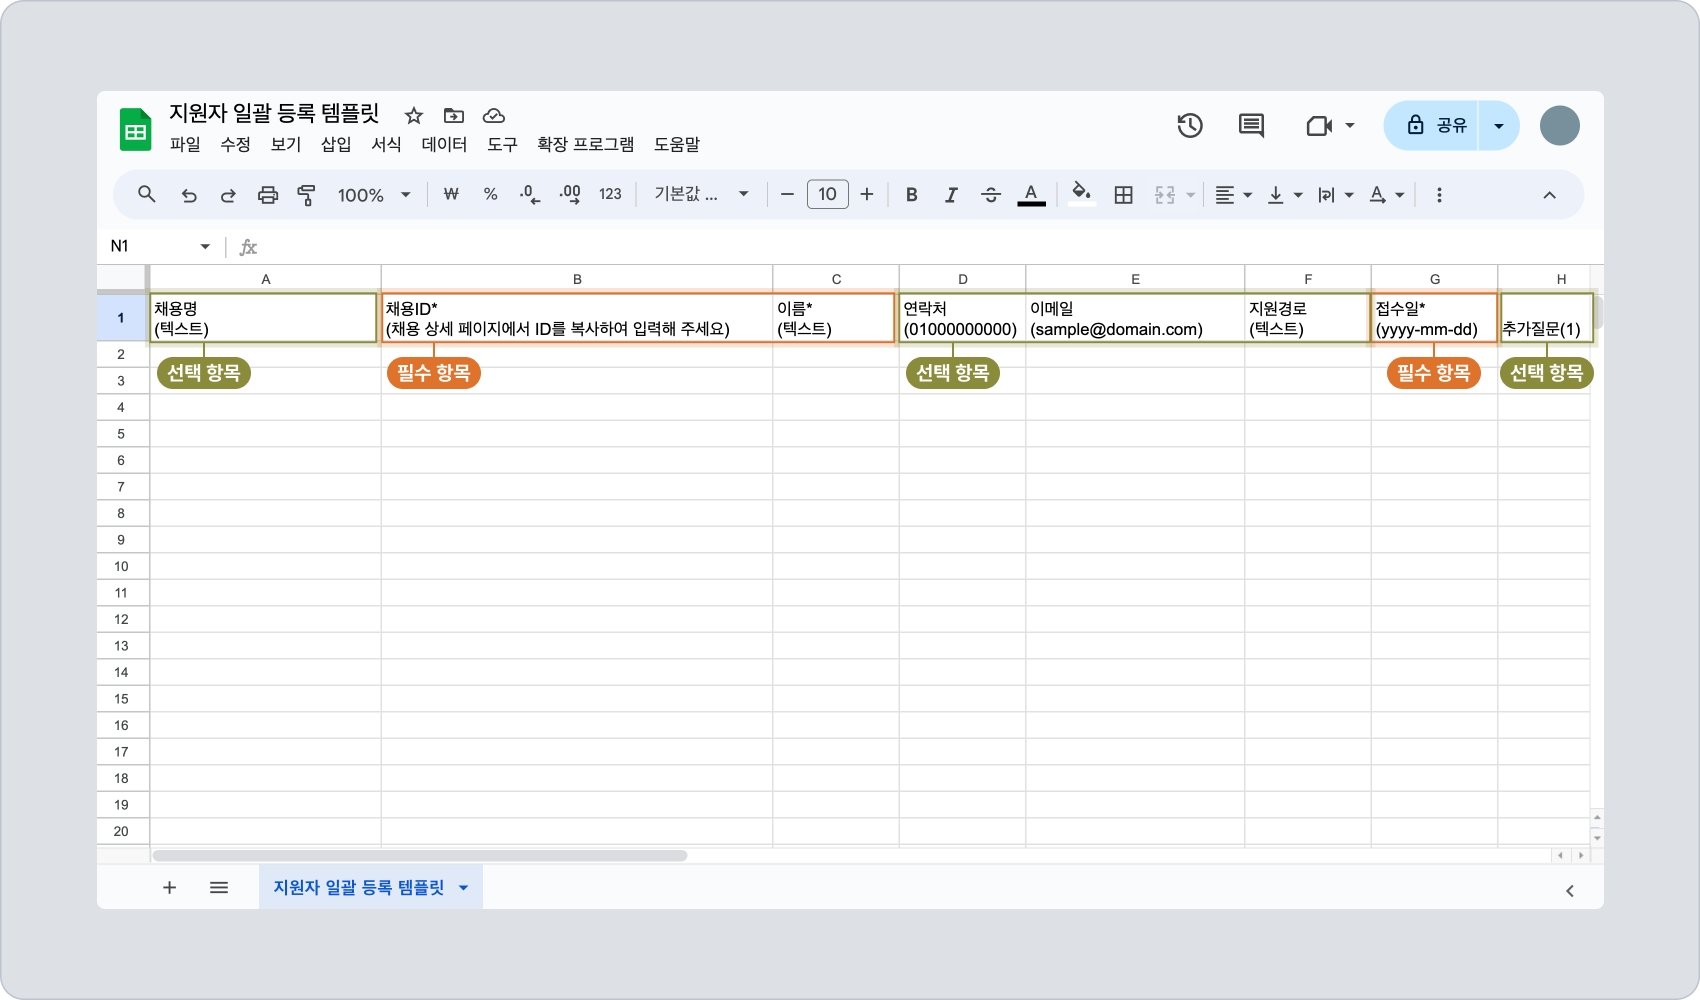Image resolution: width=1700 pixels, height=1000 pixels.
Task: Expand the font family dropdown
Action: 701,195
